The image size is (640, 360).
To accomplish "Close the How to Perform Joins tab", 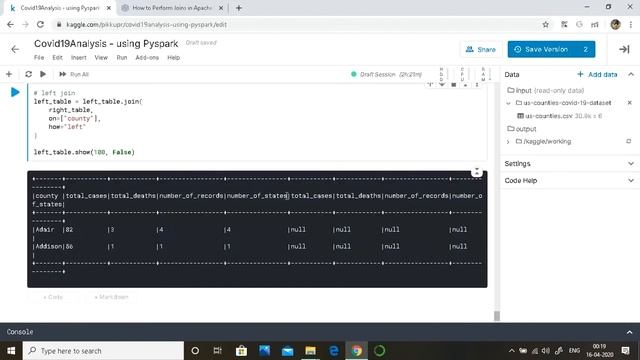I will point(221,8).
